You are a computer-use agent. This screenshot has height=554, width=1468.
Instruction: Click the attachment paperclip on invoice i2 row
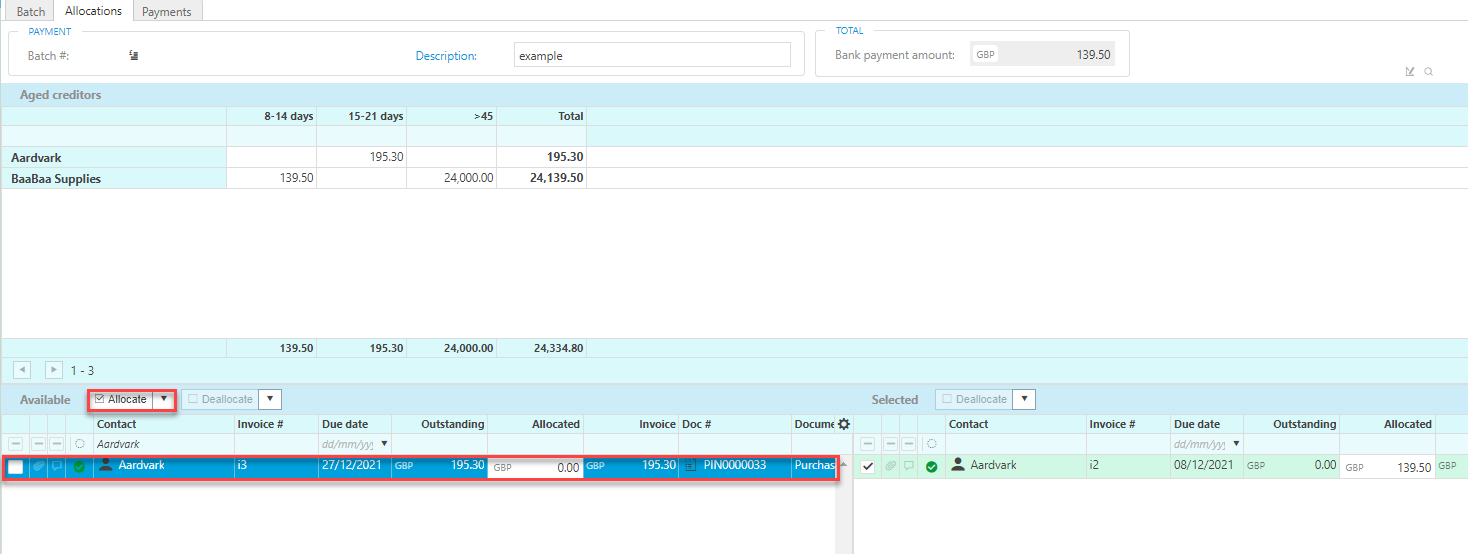tap(889, 466)
